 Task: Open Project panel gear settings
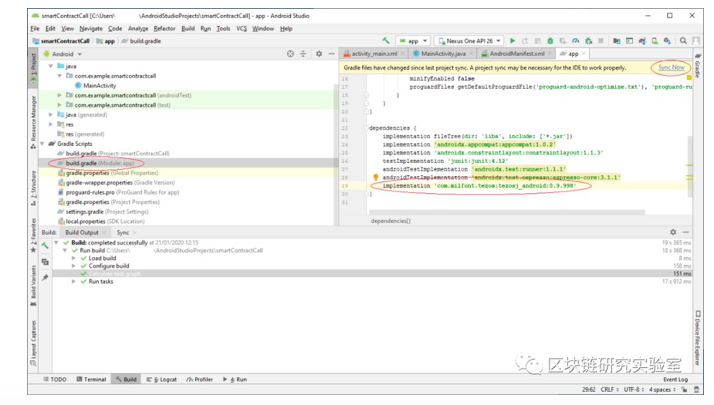click(x=319, y=54)
